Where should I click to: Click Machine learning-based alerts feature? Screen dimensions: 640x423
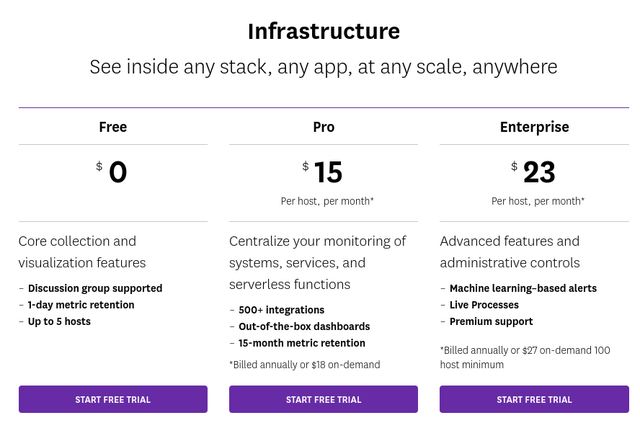(x=523, y=288)
